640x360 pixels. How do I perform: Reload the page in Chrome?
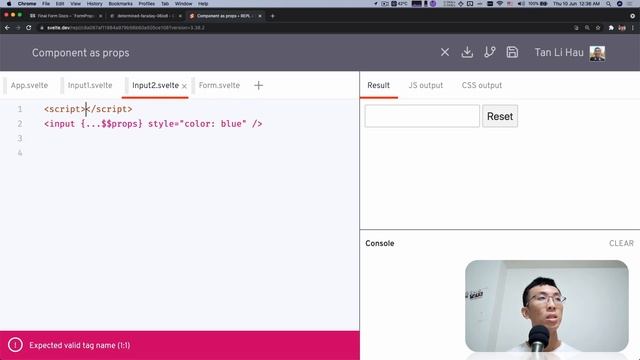tap(29, 28)
